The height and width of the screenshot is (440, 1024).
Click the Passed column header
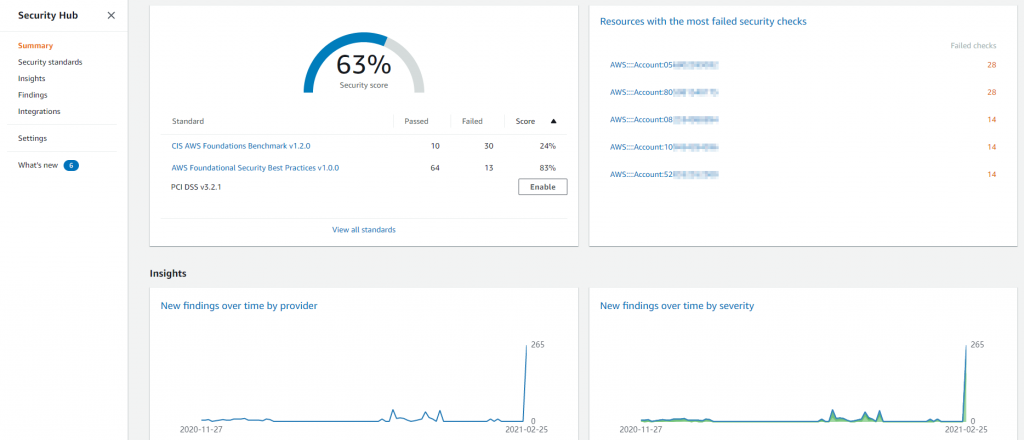416,121
